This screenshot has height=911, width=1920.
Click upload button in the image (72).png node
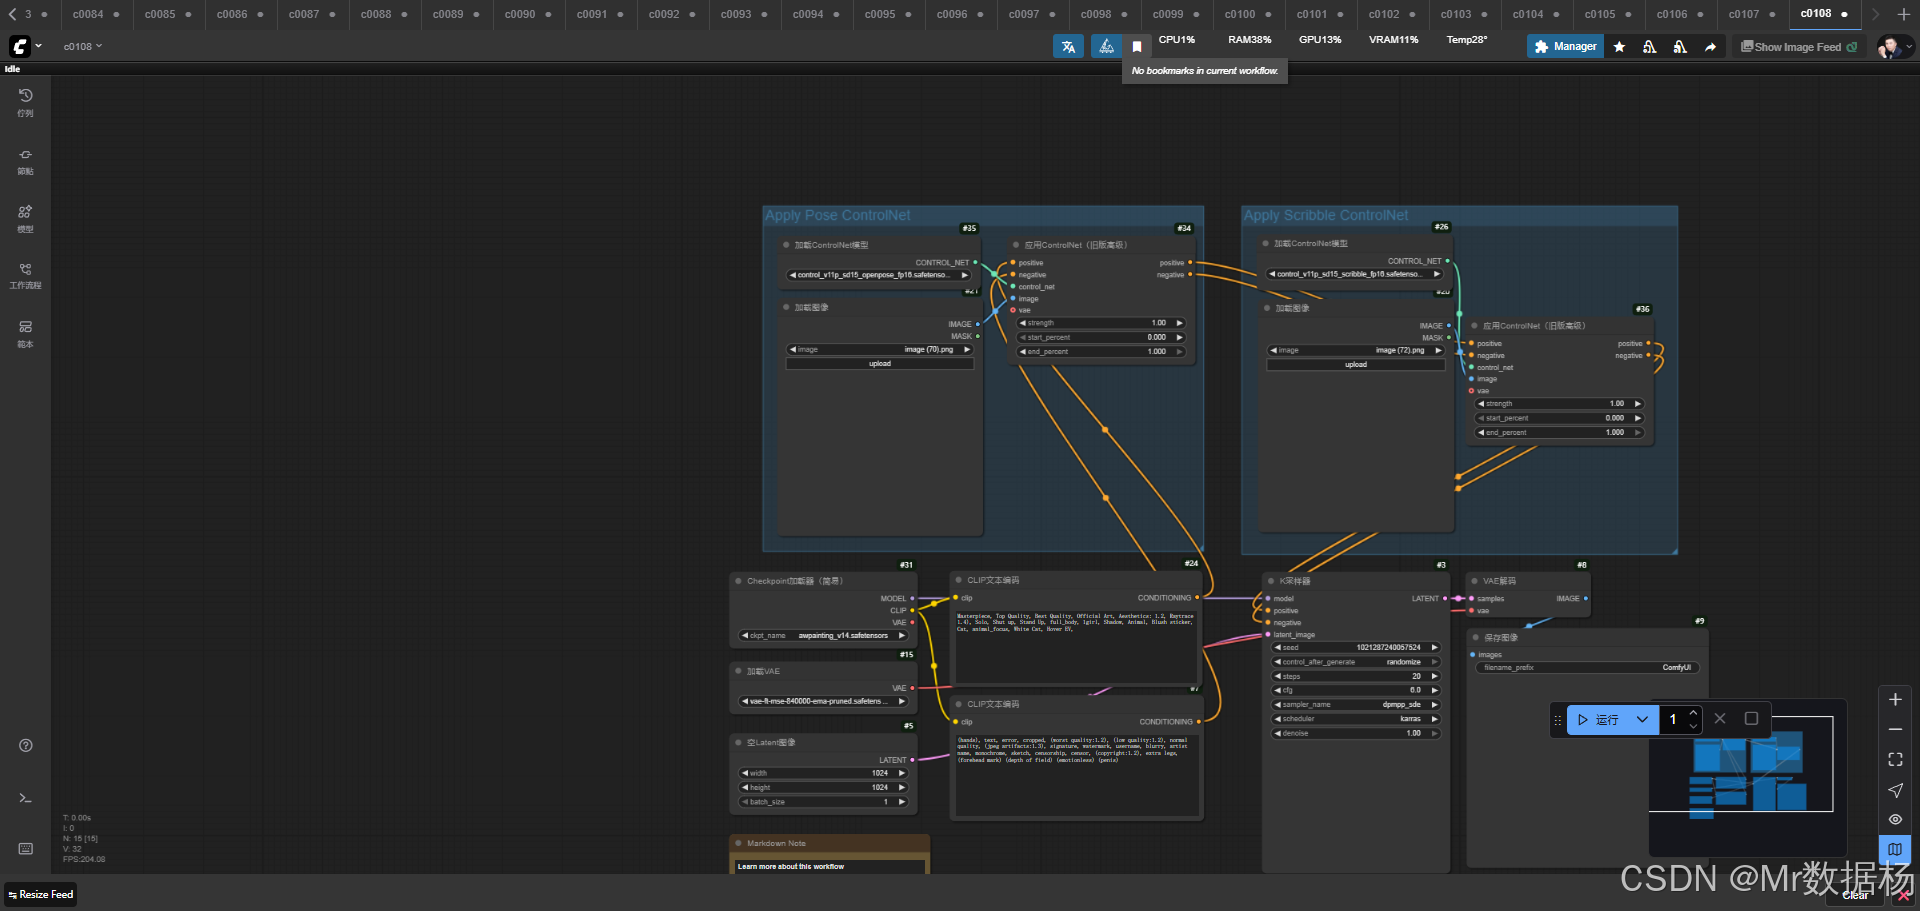[1356, 364]
